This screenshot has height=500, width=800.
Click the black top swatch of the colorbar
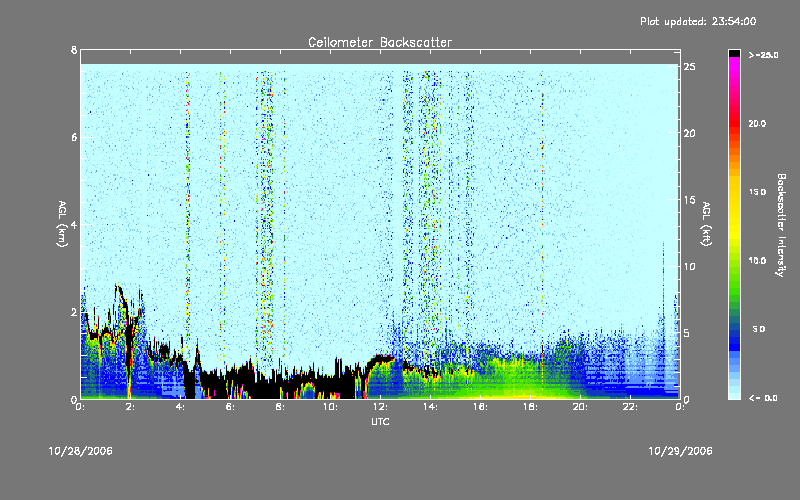coord(734,53)
